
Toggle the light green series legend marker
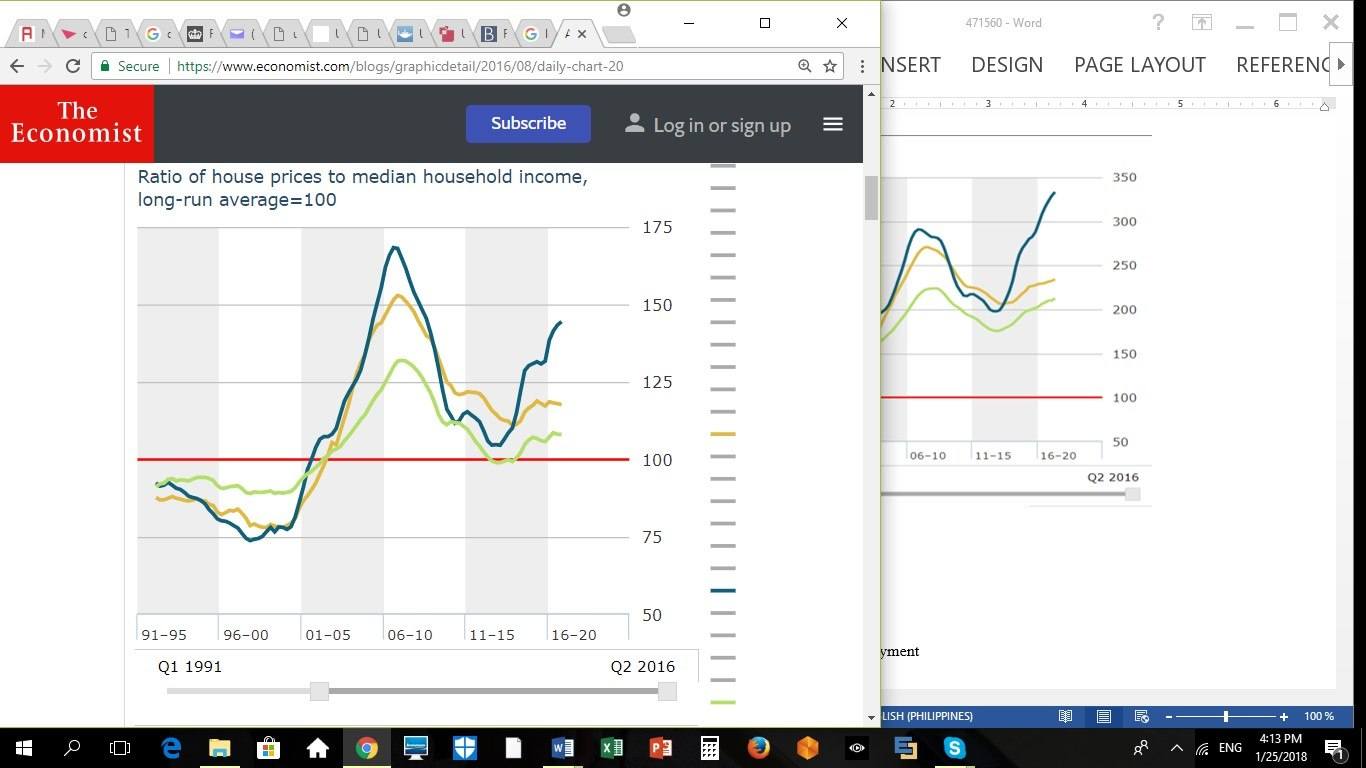click(722, 702)
